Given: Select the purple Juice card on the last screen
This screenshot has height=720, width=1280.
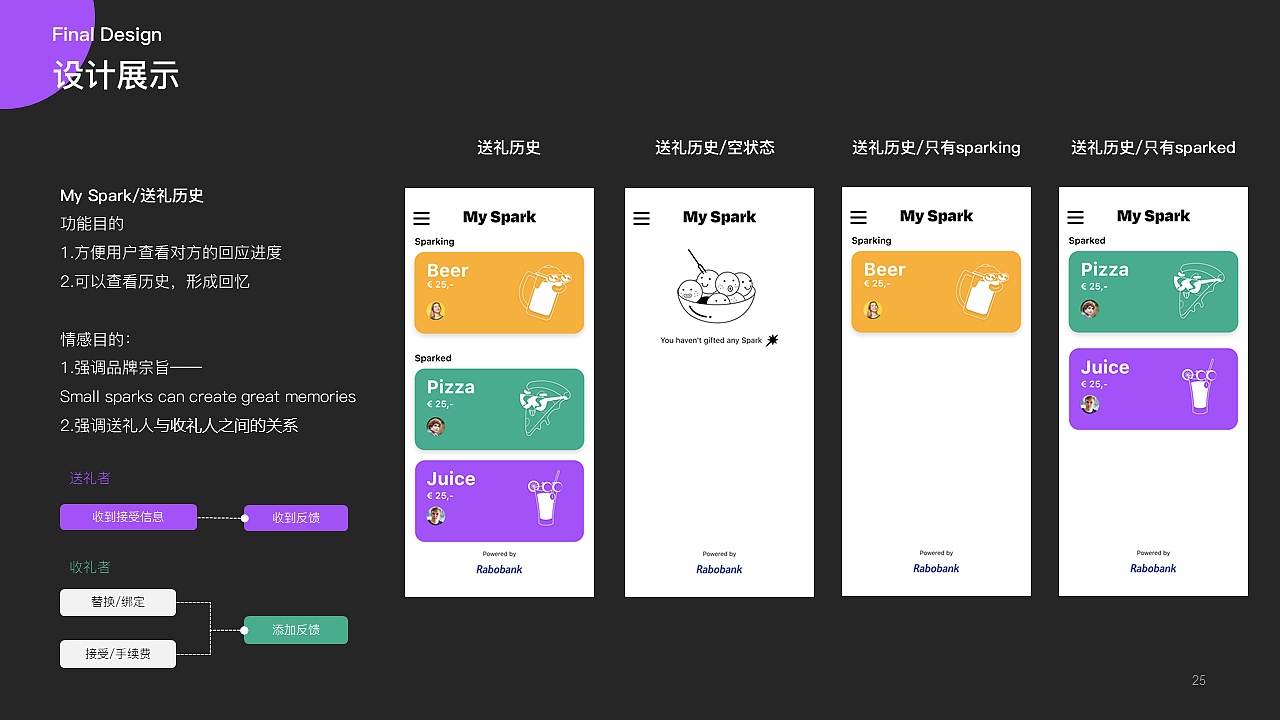Looking at the screenshot, I should click(1153, 388).
